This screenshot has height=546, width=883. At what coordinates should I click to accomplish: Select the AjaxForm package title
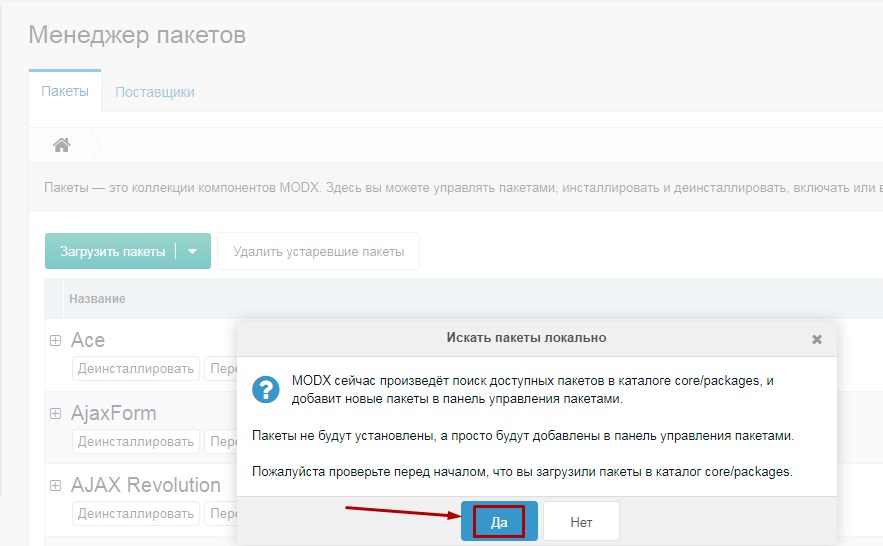113,413
